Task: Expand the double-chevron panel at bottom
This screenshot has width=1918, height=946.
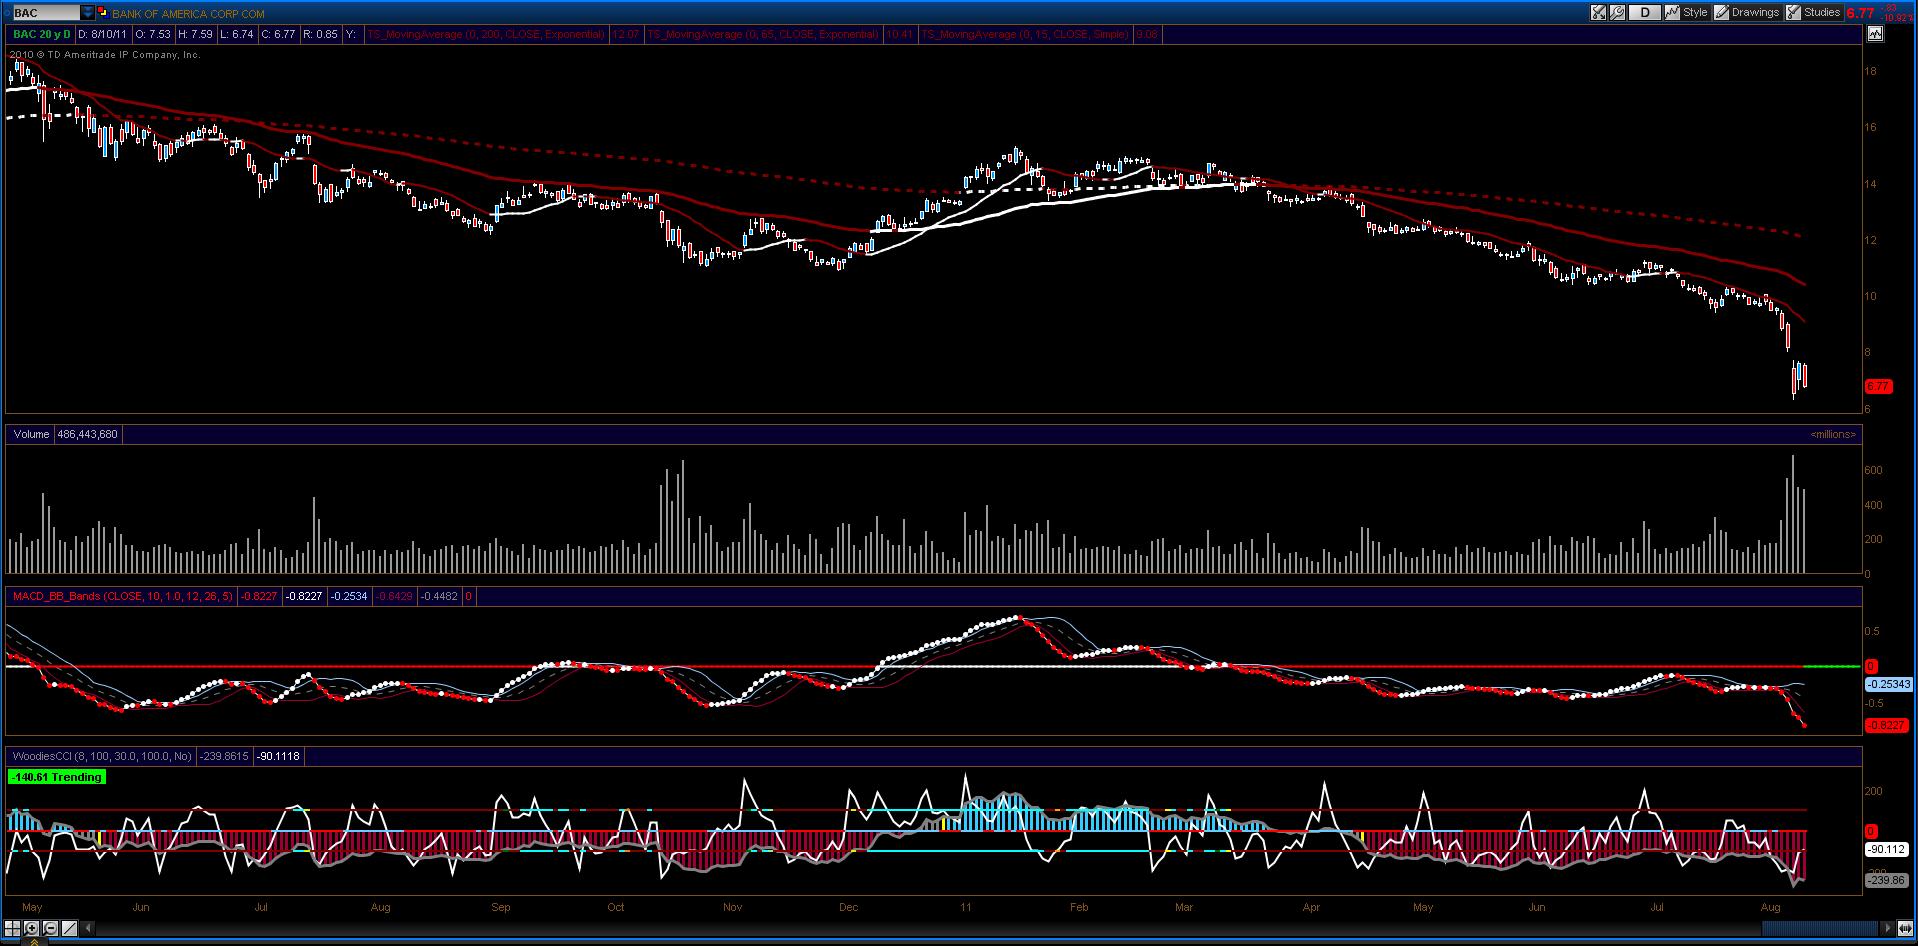Action: coord(34,941)
